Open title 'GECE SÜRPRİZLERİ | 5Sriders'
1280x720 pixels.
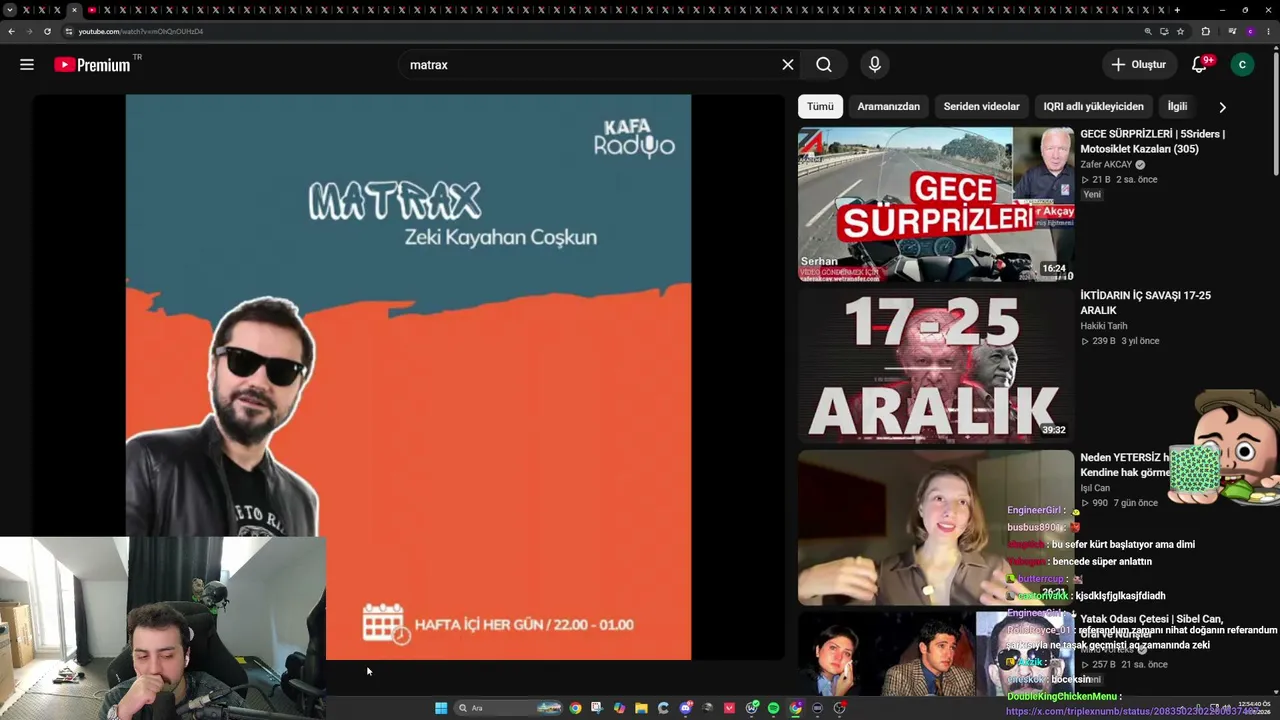point(1152,142)
